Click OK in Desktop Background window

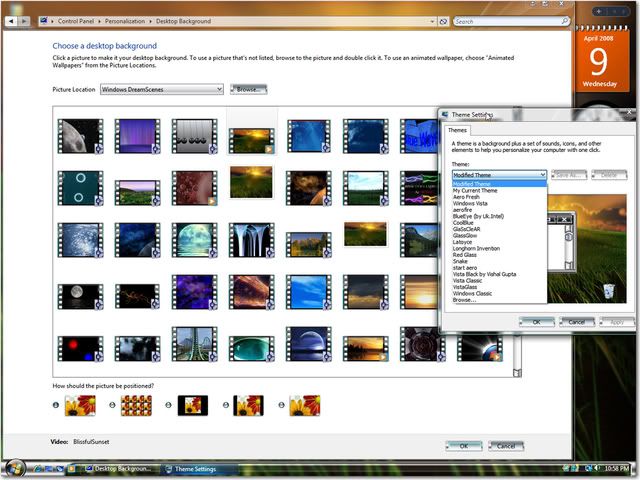(464, 446)
